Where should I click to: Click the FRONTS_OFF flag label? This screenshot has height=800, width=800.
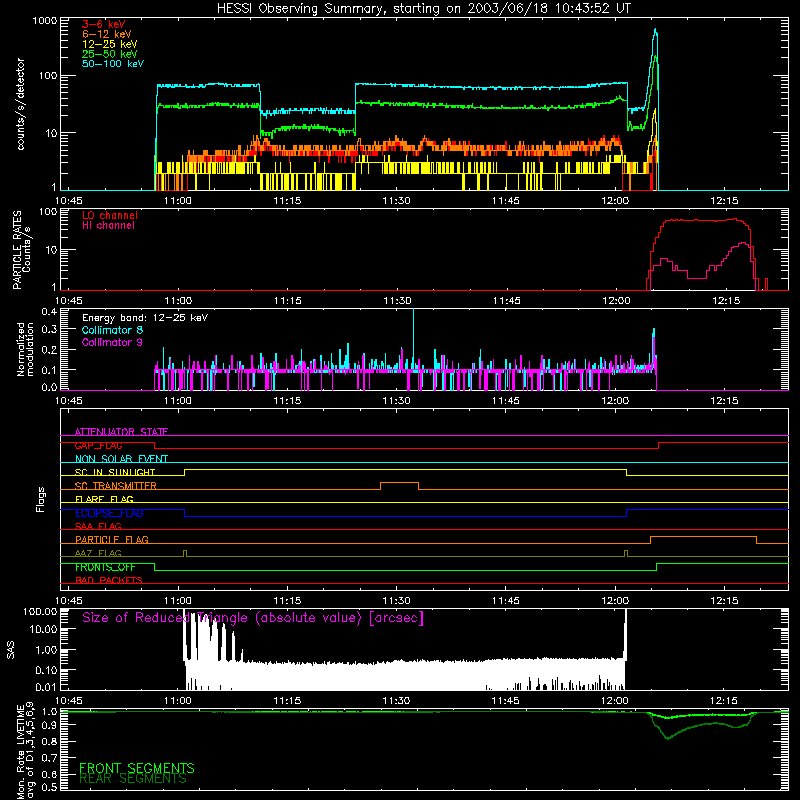(105, 567)
